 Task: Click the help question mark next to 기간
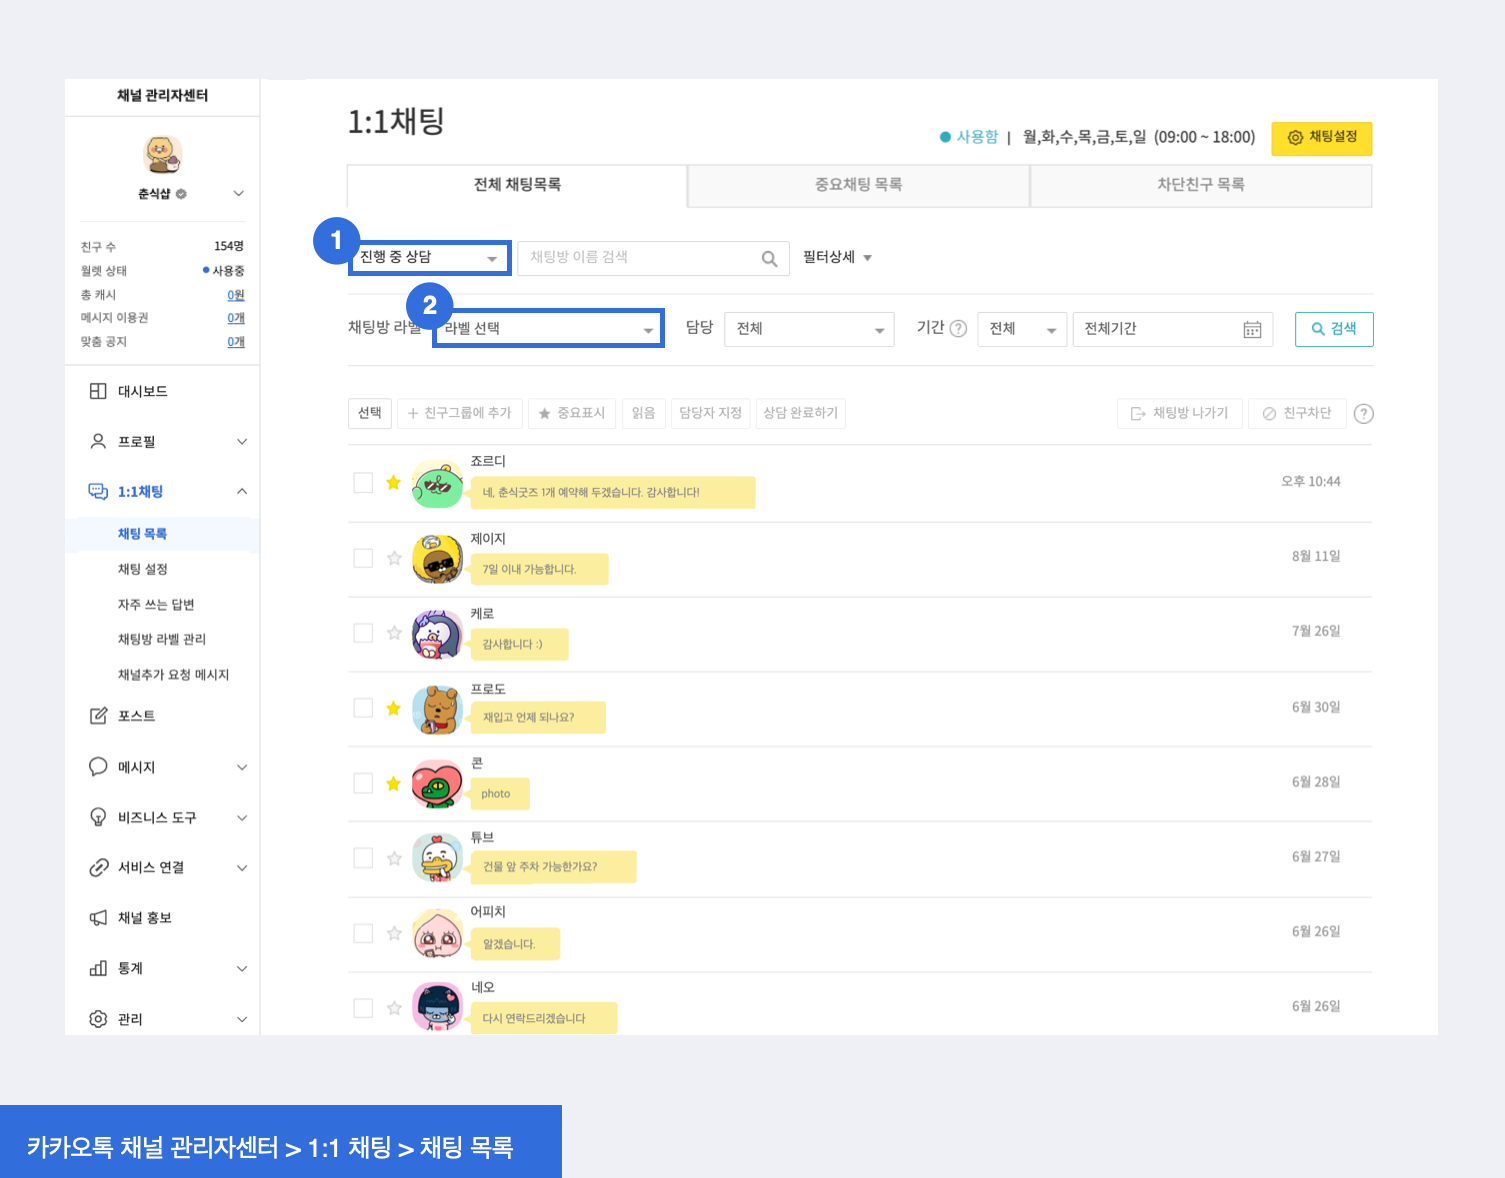(958, 329)
